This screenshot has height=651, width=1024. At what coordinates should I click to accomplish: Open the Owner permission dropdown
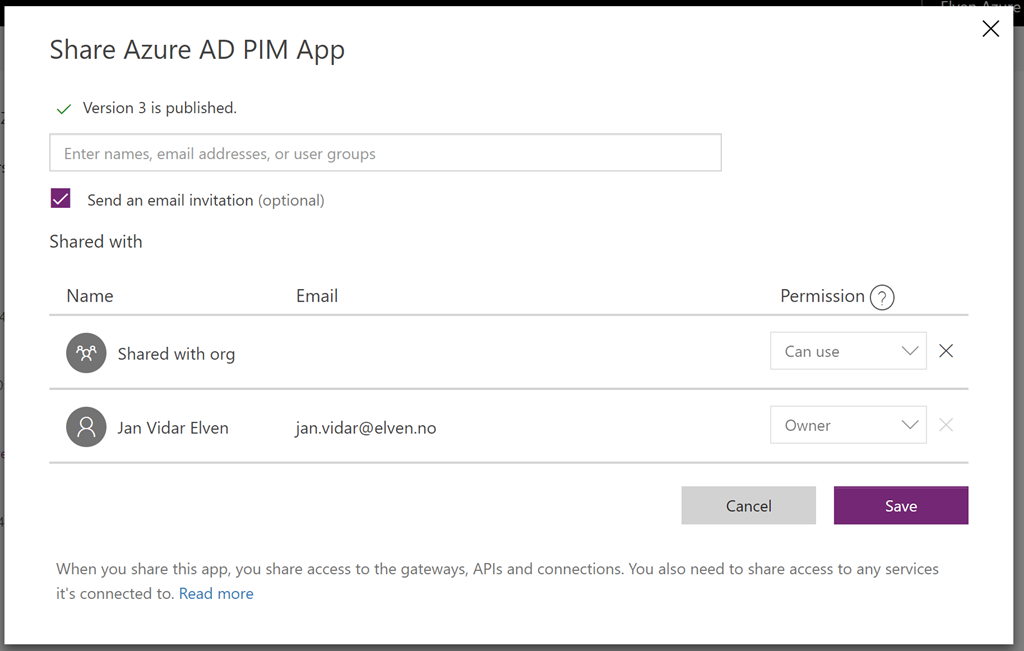click(x=848, y=425)
